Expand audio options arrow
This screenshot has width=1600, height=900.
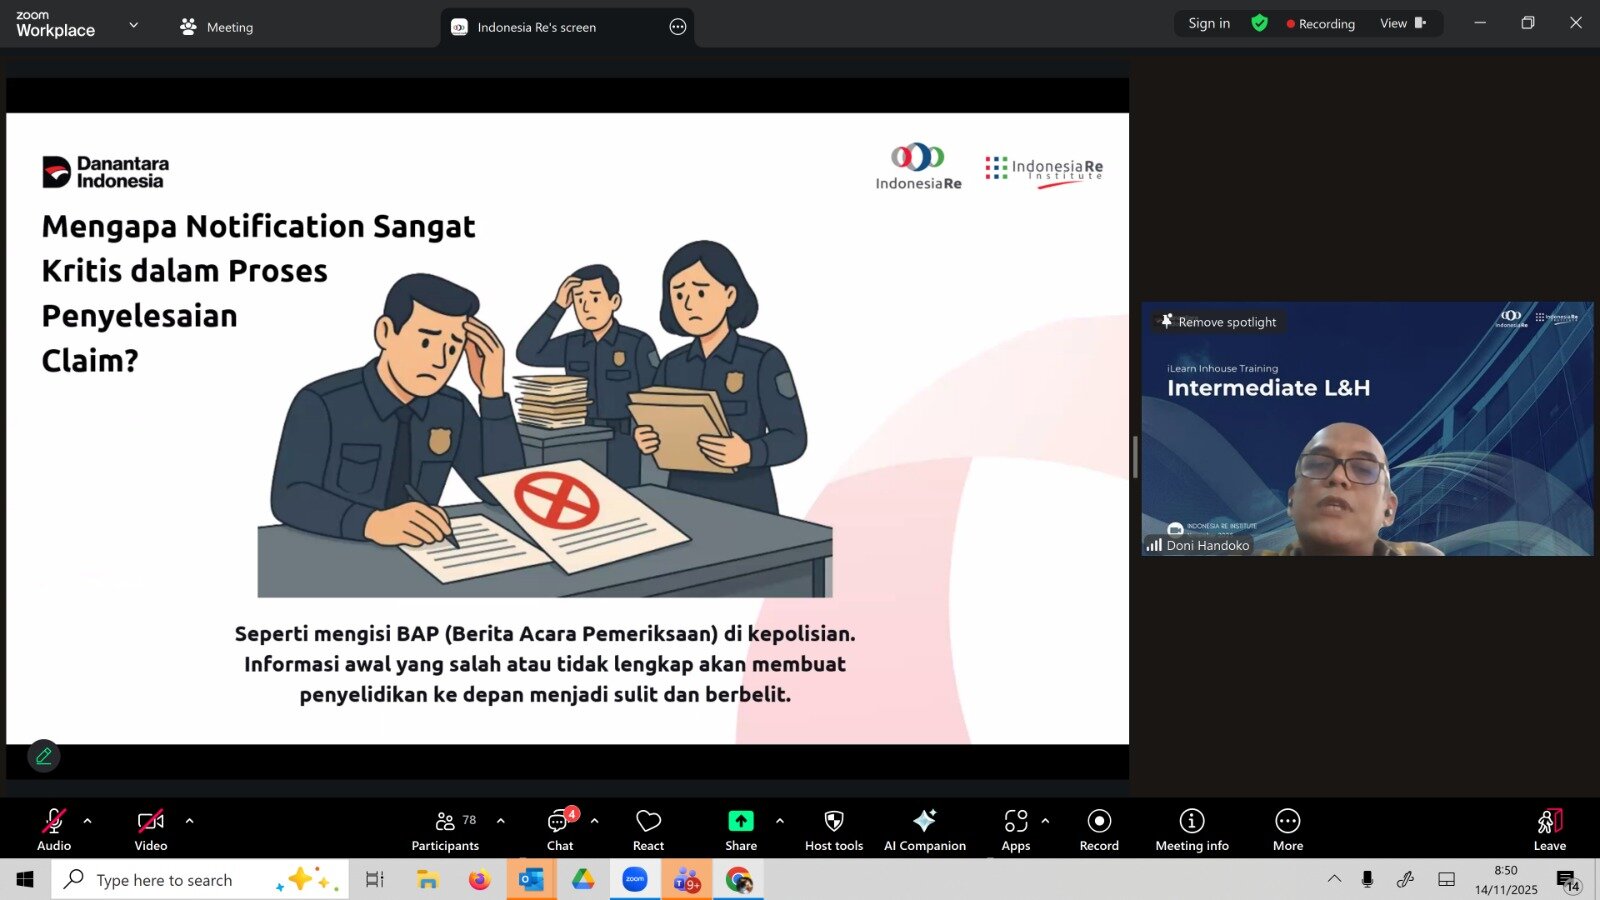[88, 821]
